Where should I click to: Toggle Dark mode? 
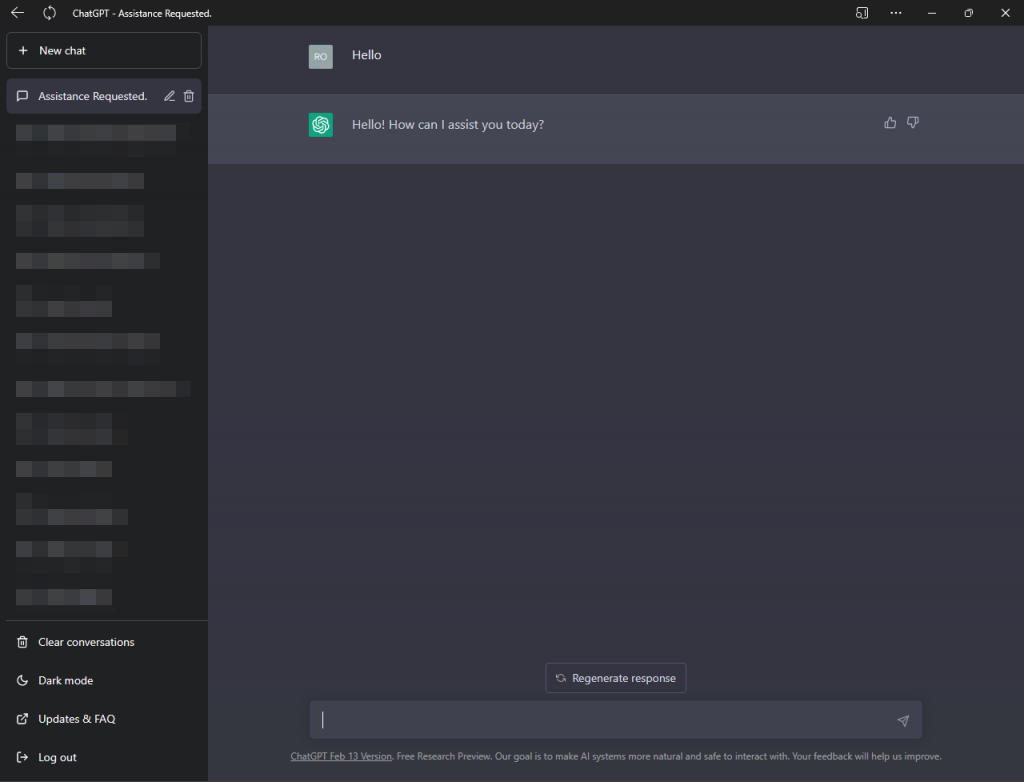[x=104, y=681]
